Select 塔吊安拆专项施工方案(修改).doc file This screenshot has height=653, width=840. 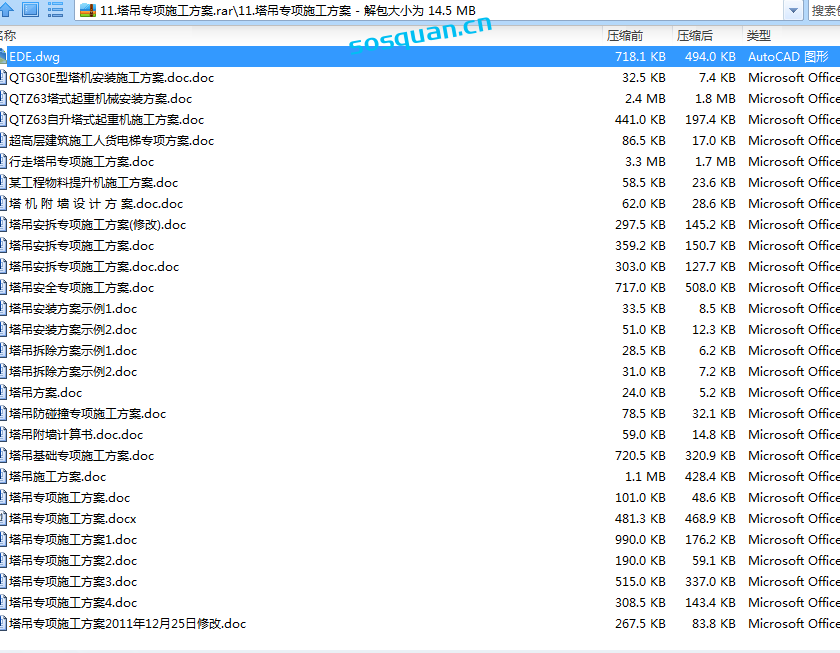tap(97, 225)
